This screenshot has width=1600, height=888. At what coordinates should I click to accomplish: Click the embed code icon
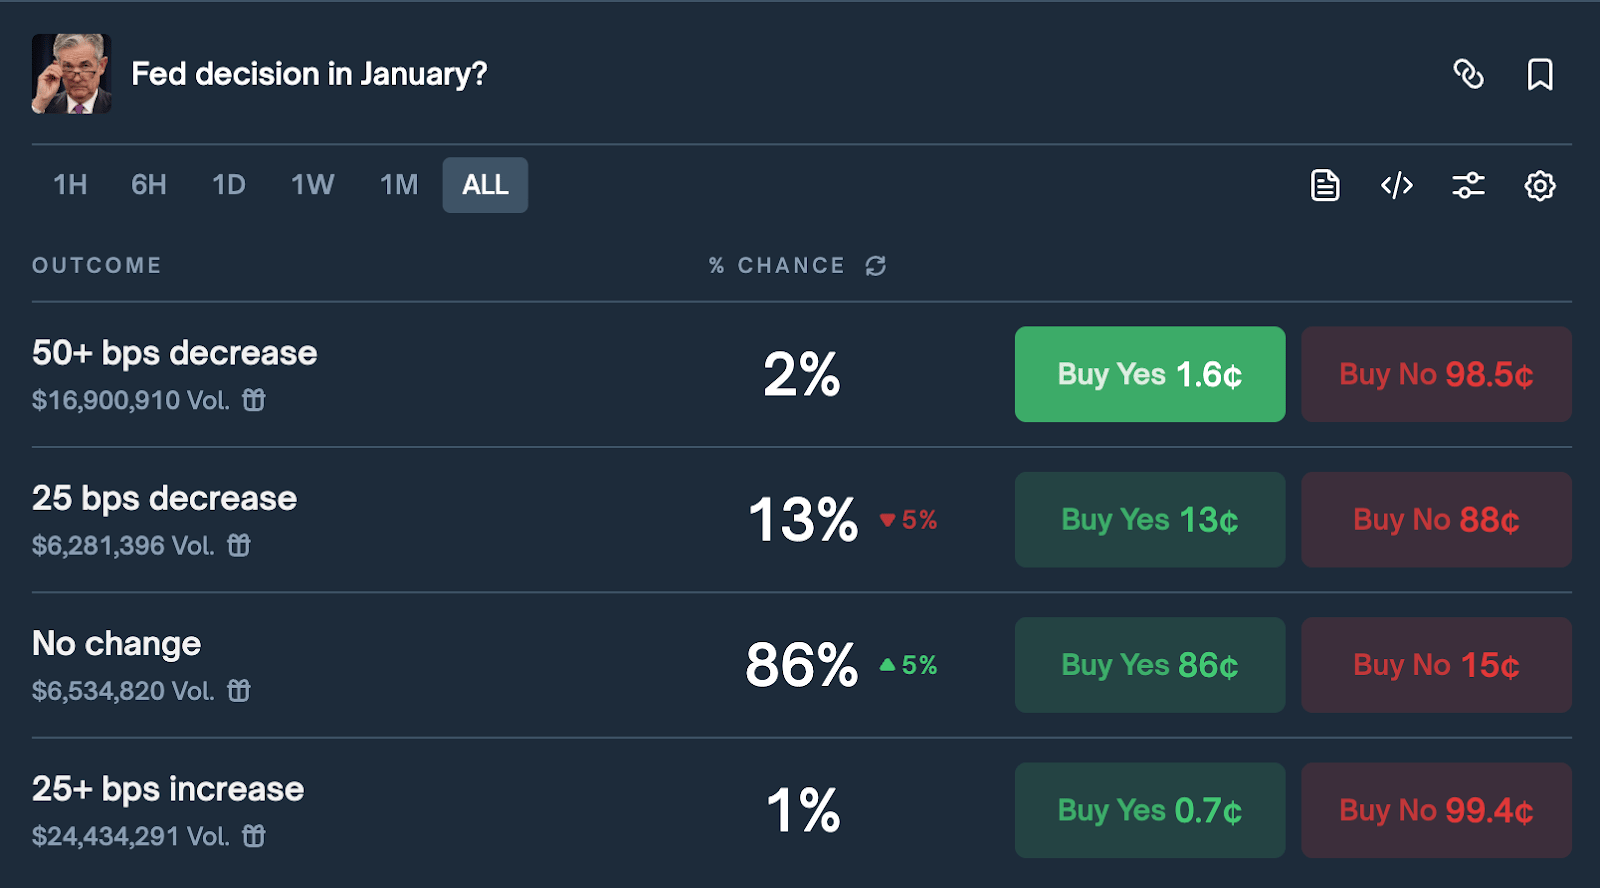click(1397, 185)
